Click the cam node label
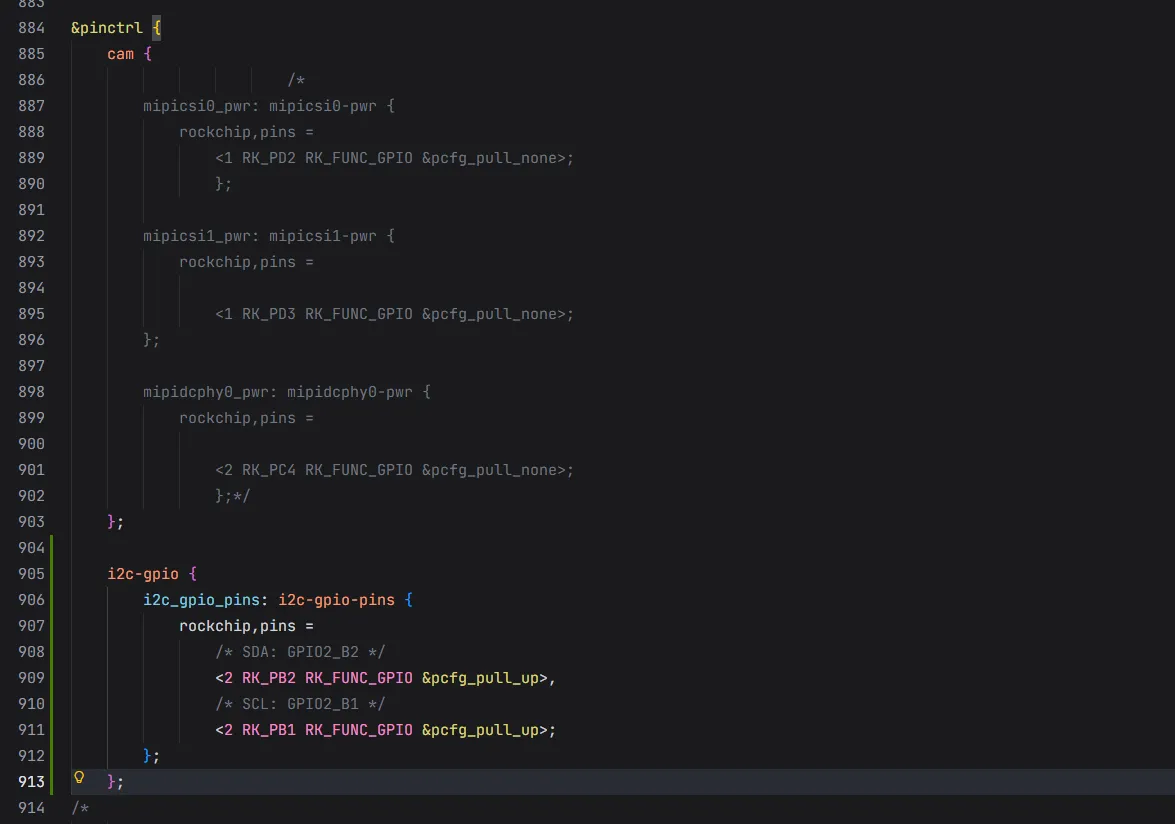This screenshot has height=824, width=1175. 121,54
